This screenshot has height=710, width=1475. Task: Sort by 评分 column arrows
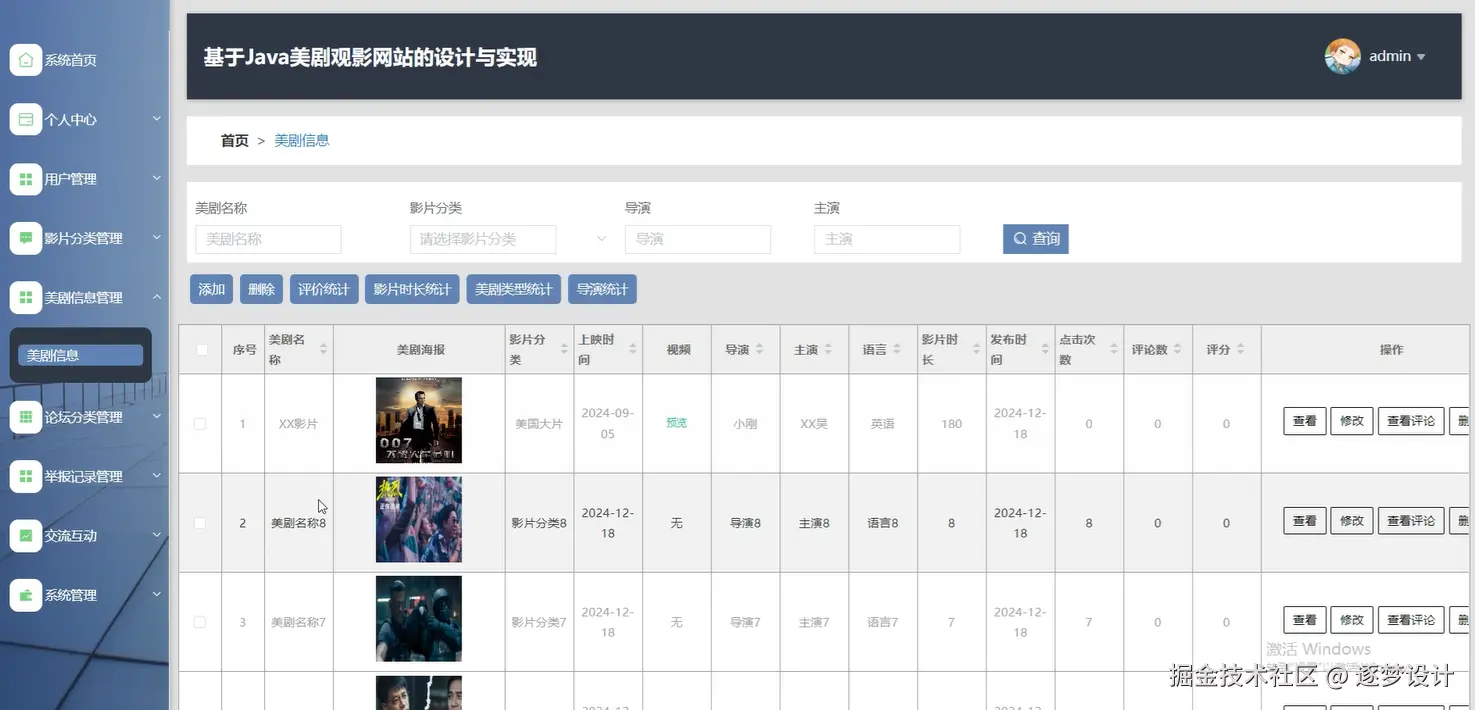click(1240, 349)
